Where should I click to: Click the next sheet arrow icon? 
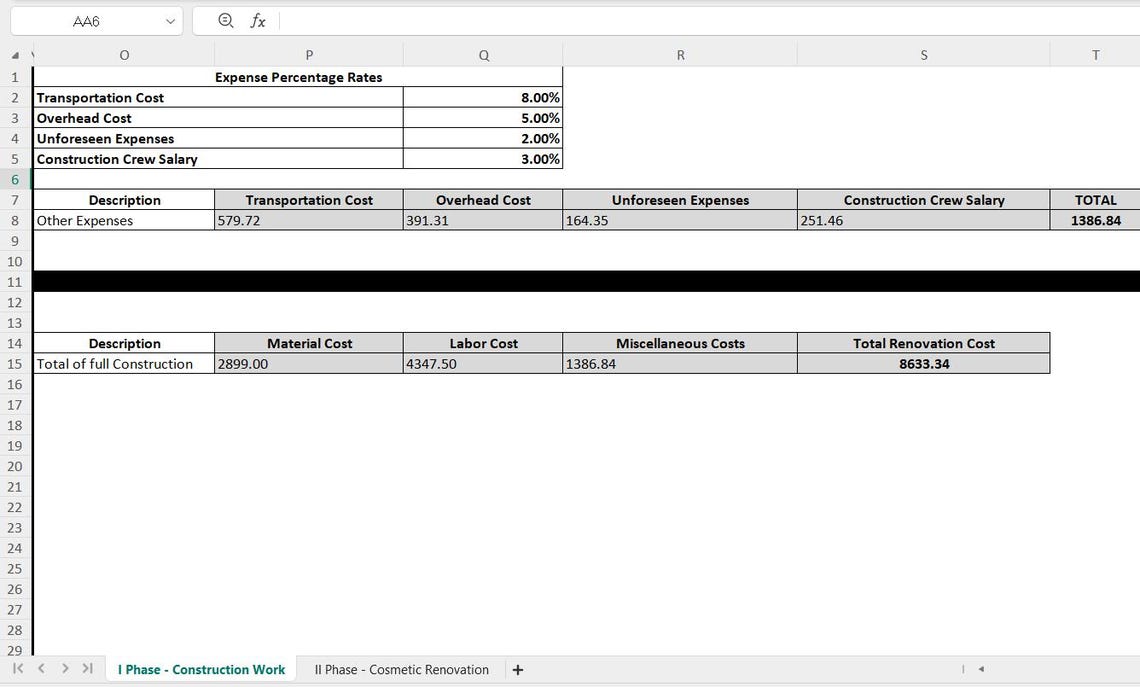click(x=64, y=669)
